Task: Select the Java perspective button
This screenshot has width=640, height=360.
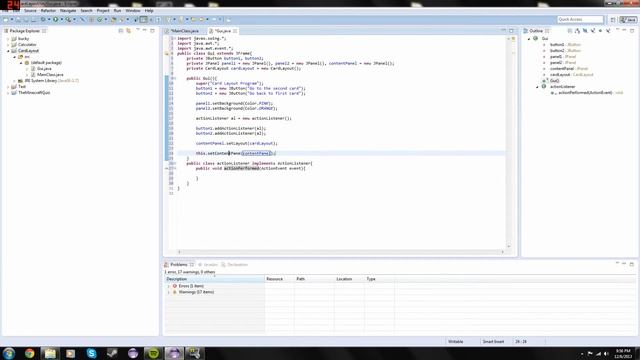Action: pos(628,20)
